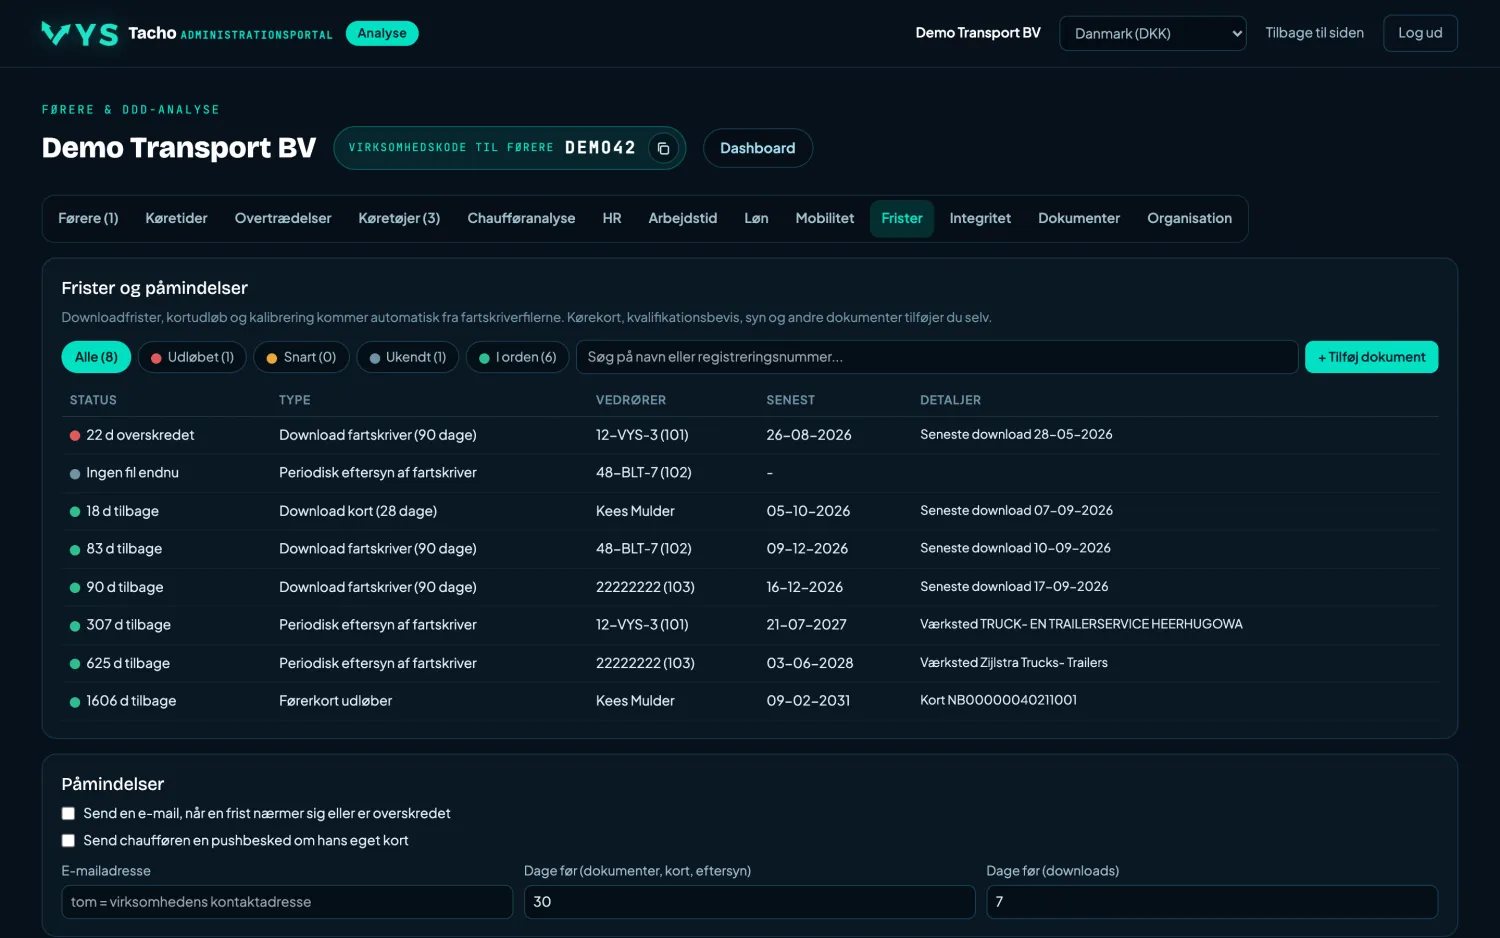Click Seneste download 17-09-2026 detail
This screenshot has width=1500, height=938.
[1014, 587]
